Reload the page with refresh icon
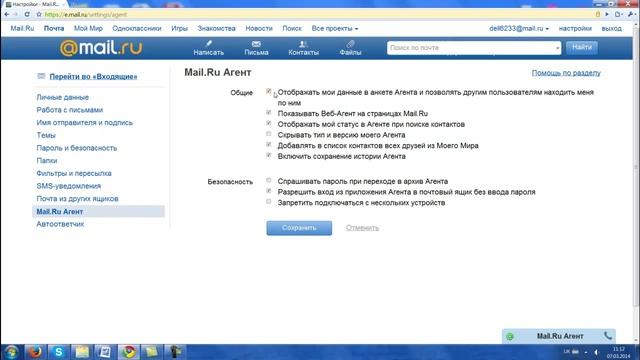The height and width of the screenshot is (360, 640). tap(27, 14)
